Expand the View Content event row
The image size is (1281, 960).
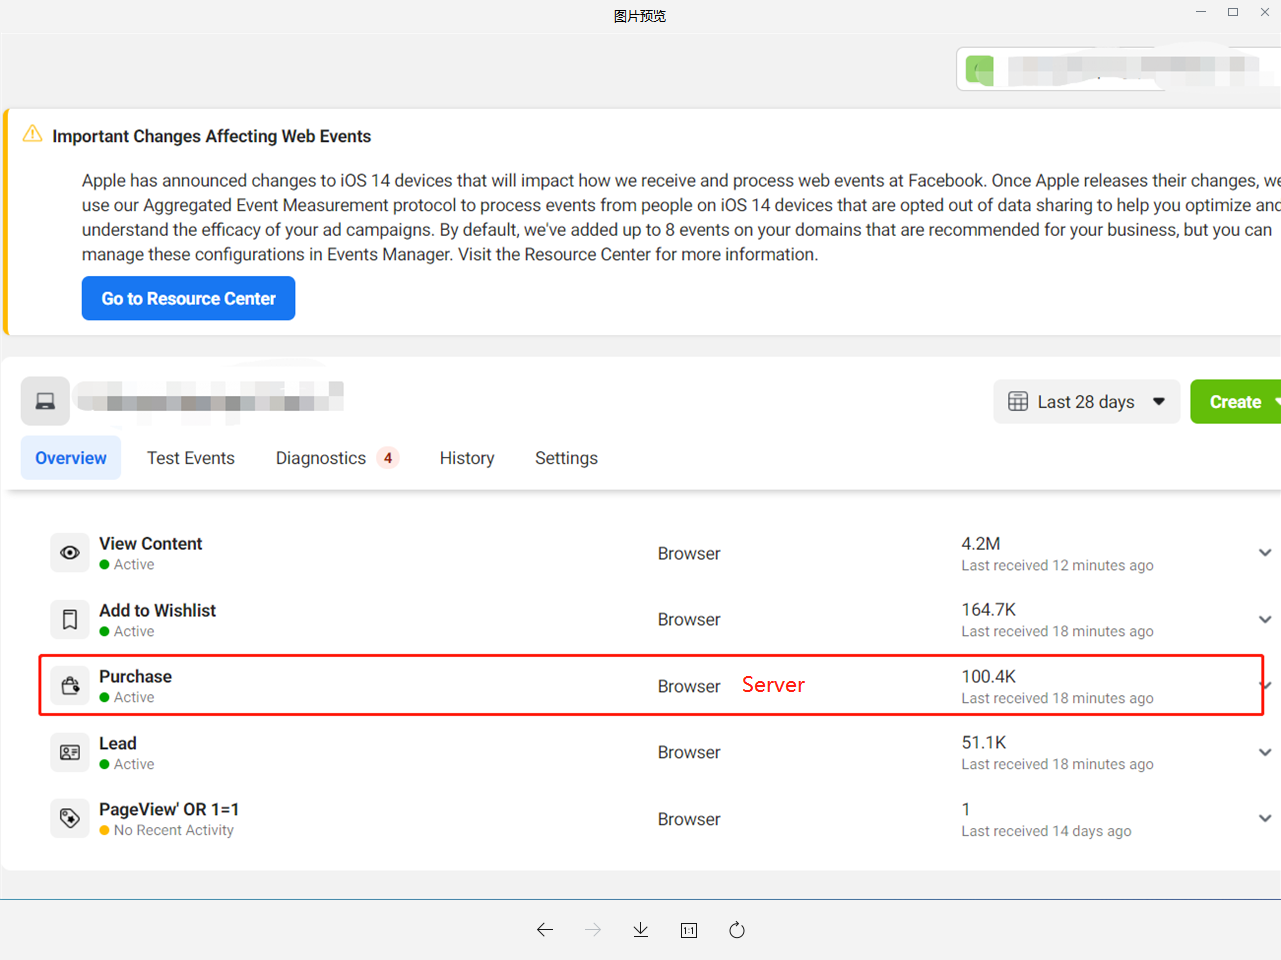point(1265,553)
